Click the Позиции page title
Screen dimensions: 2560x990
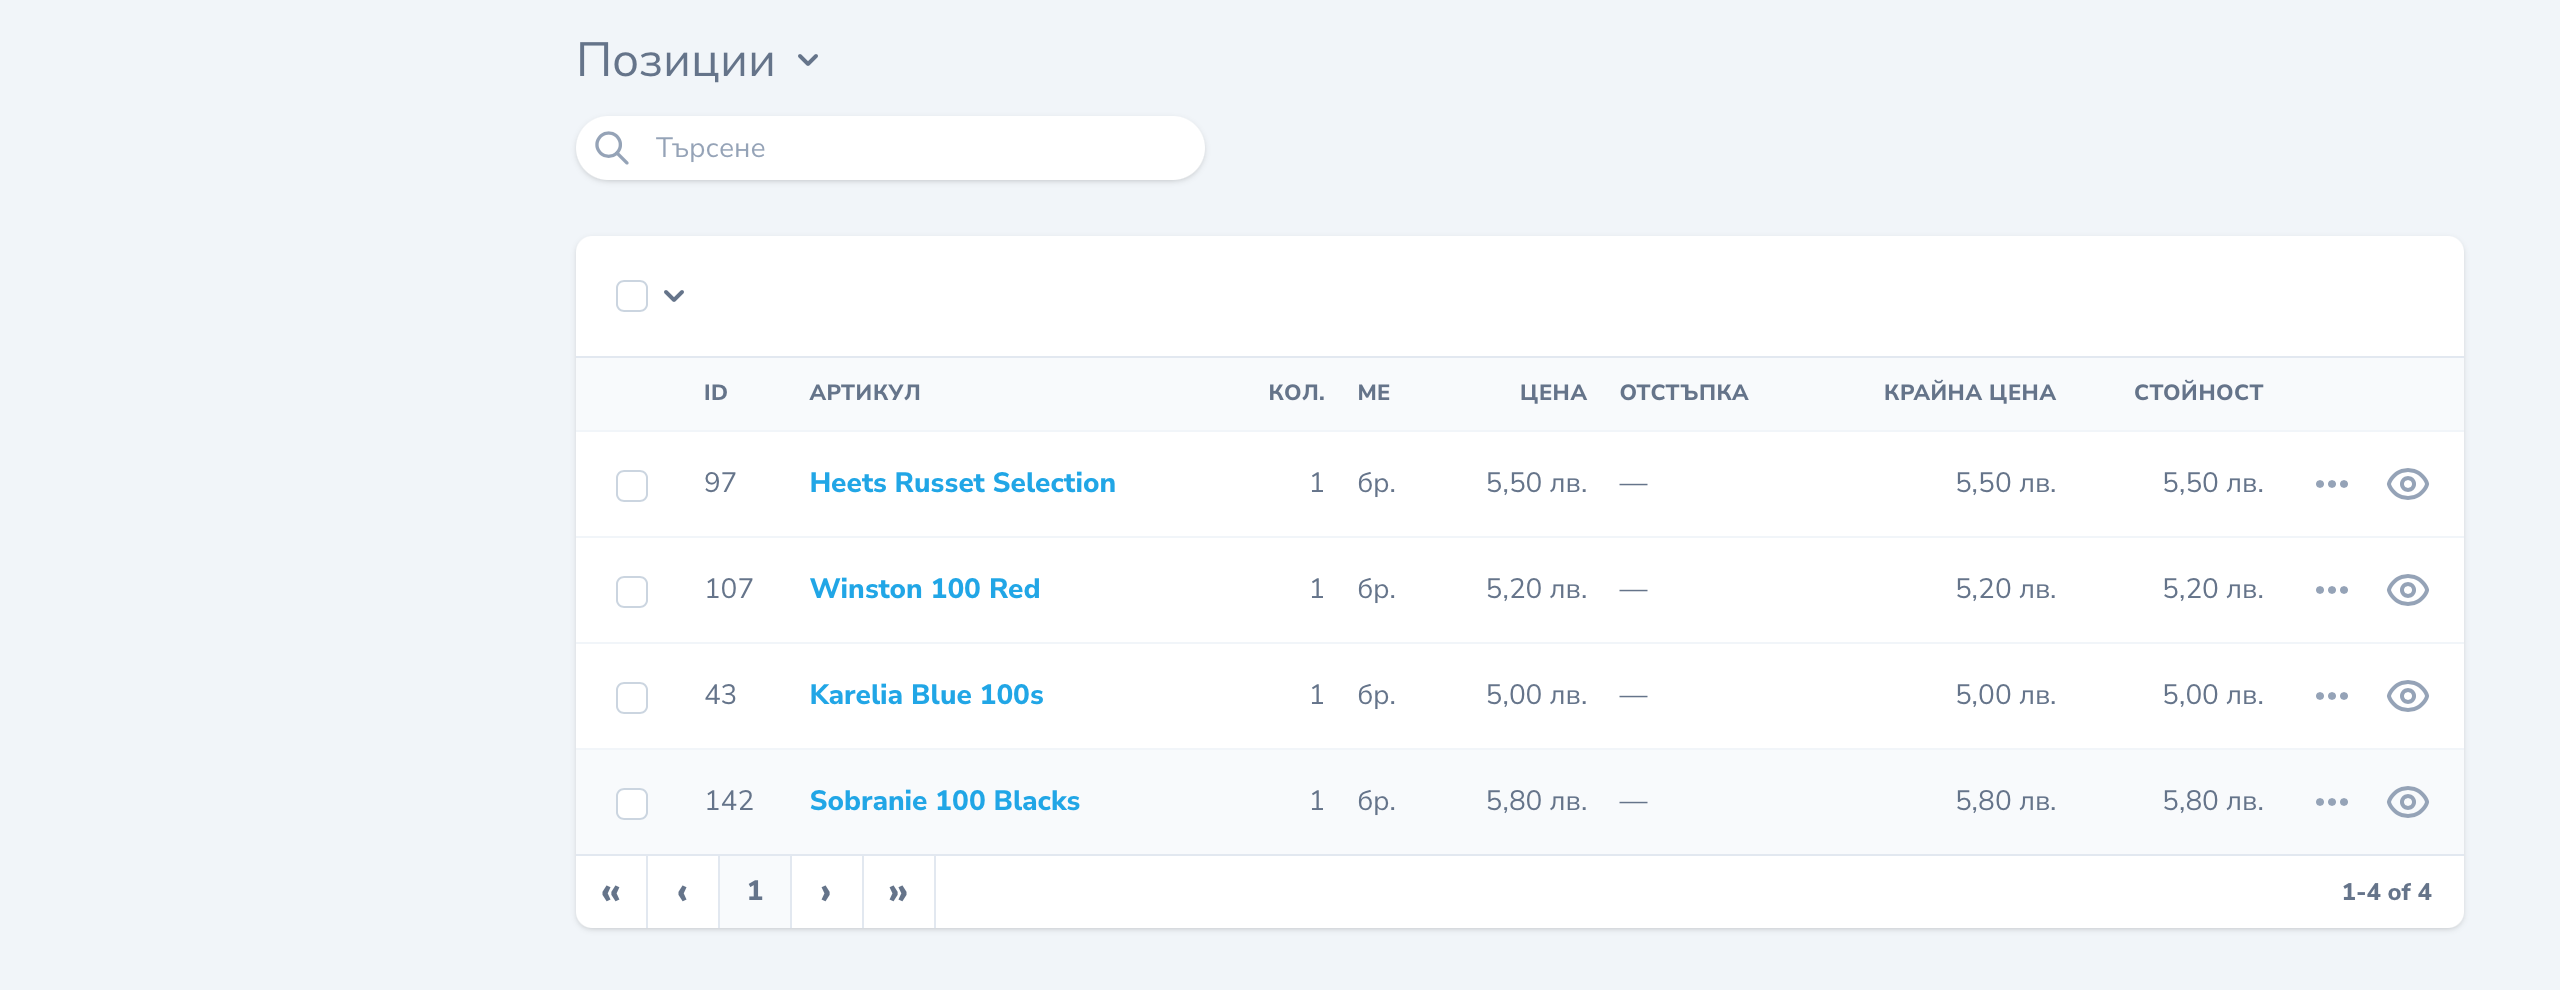click(x=676, y=61)
